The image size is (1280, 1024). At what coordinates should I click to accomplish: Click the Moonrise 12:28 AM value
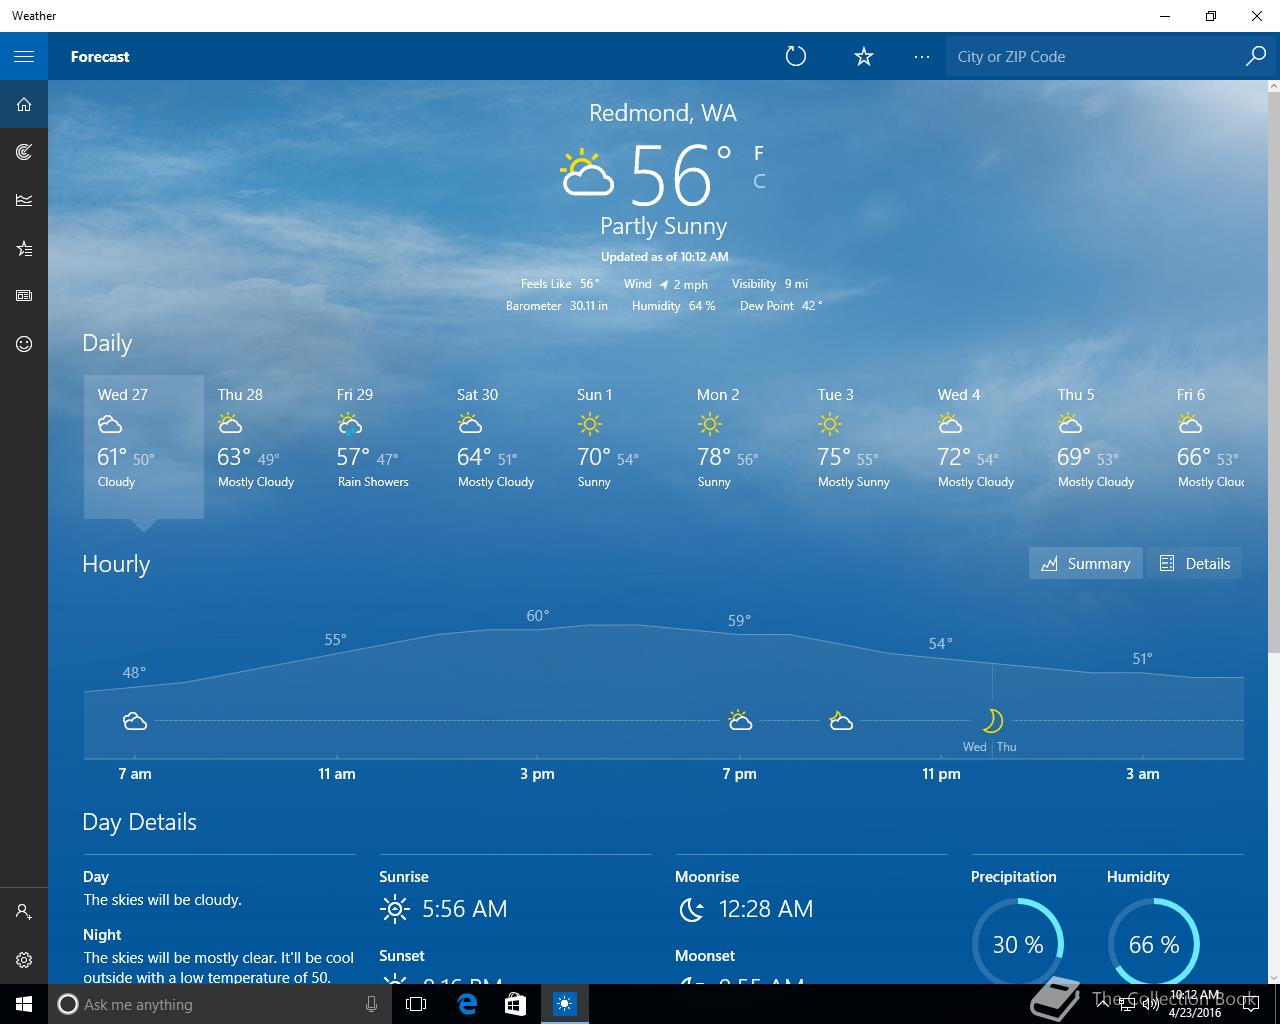click(766, 909)
